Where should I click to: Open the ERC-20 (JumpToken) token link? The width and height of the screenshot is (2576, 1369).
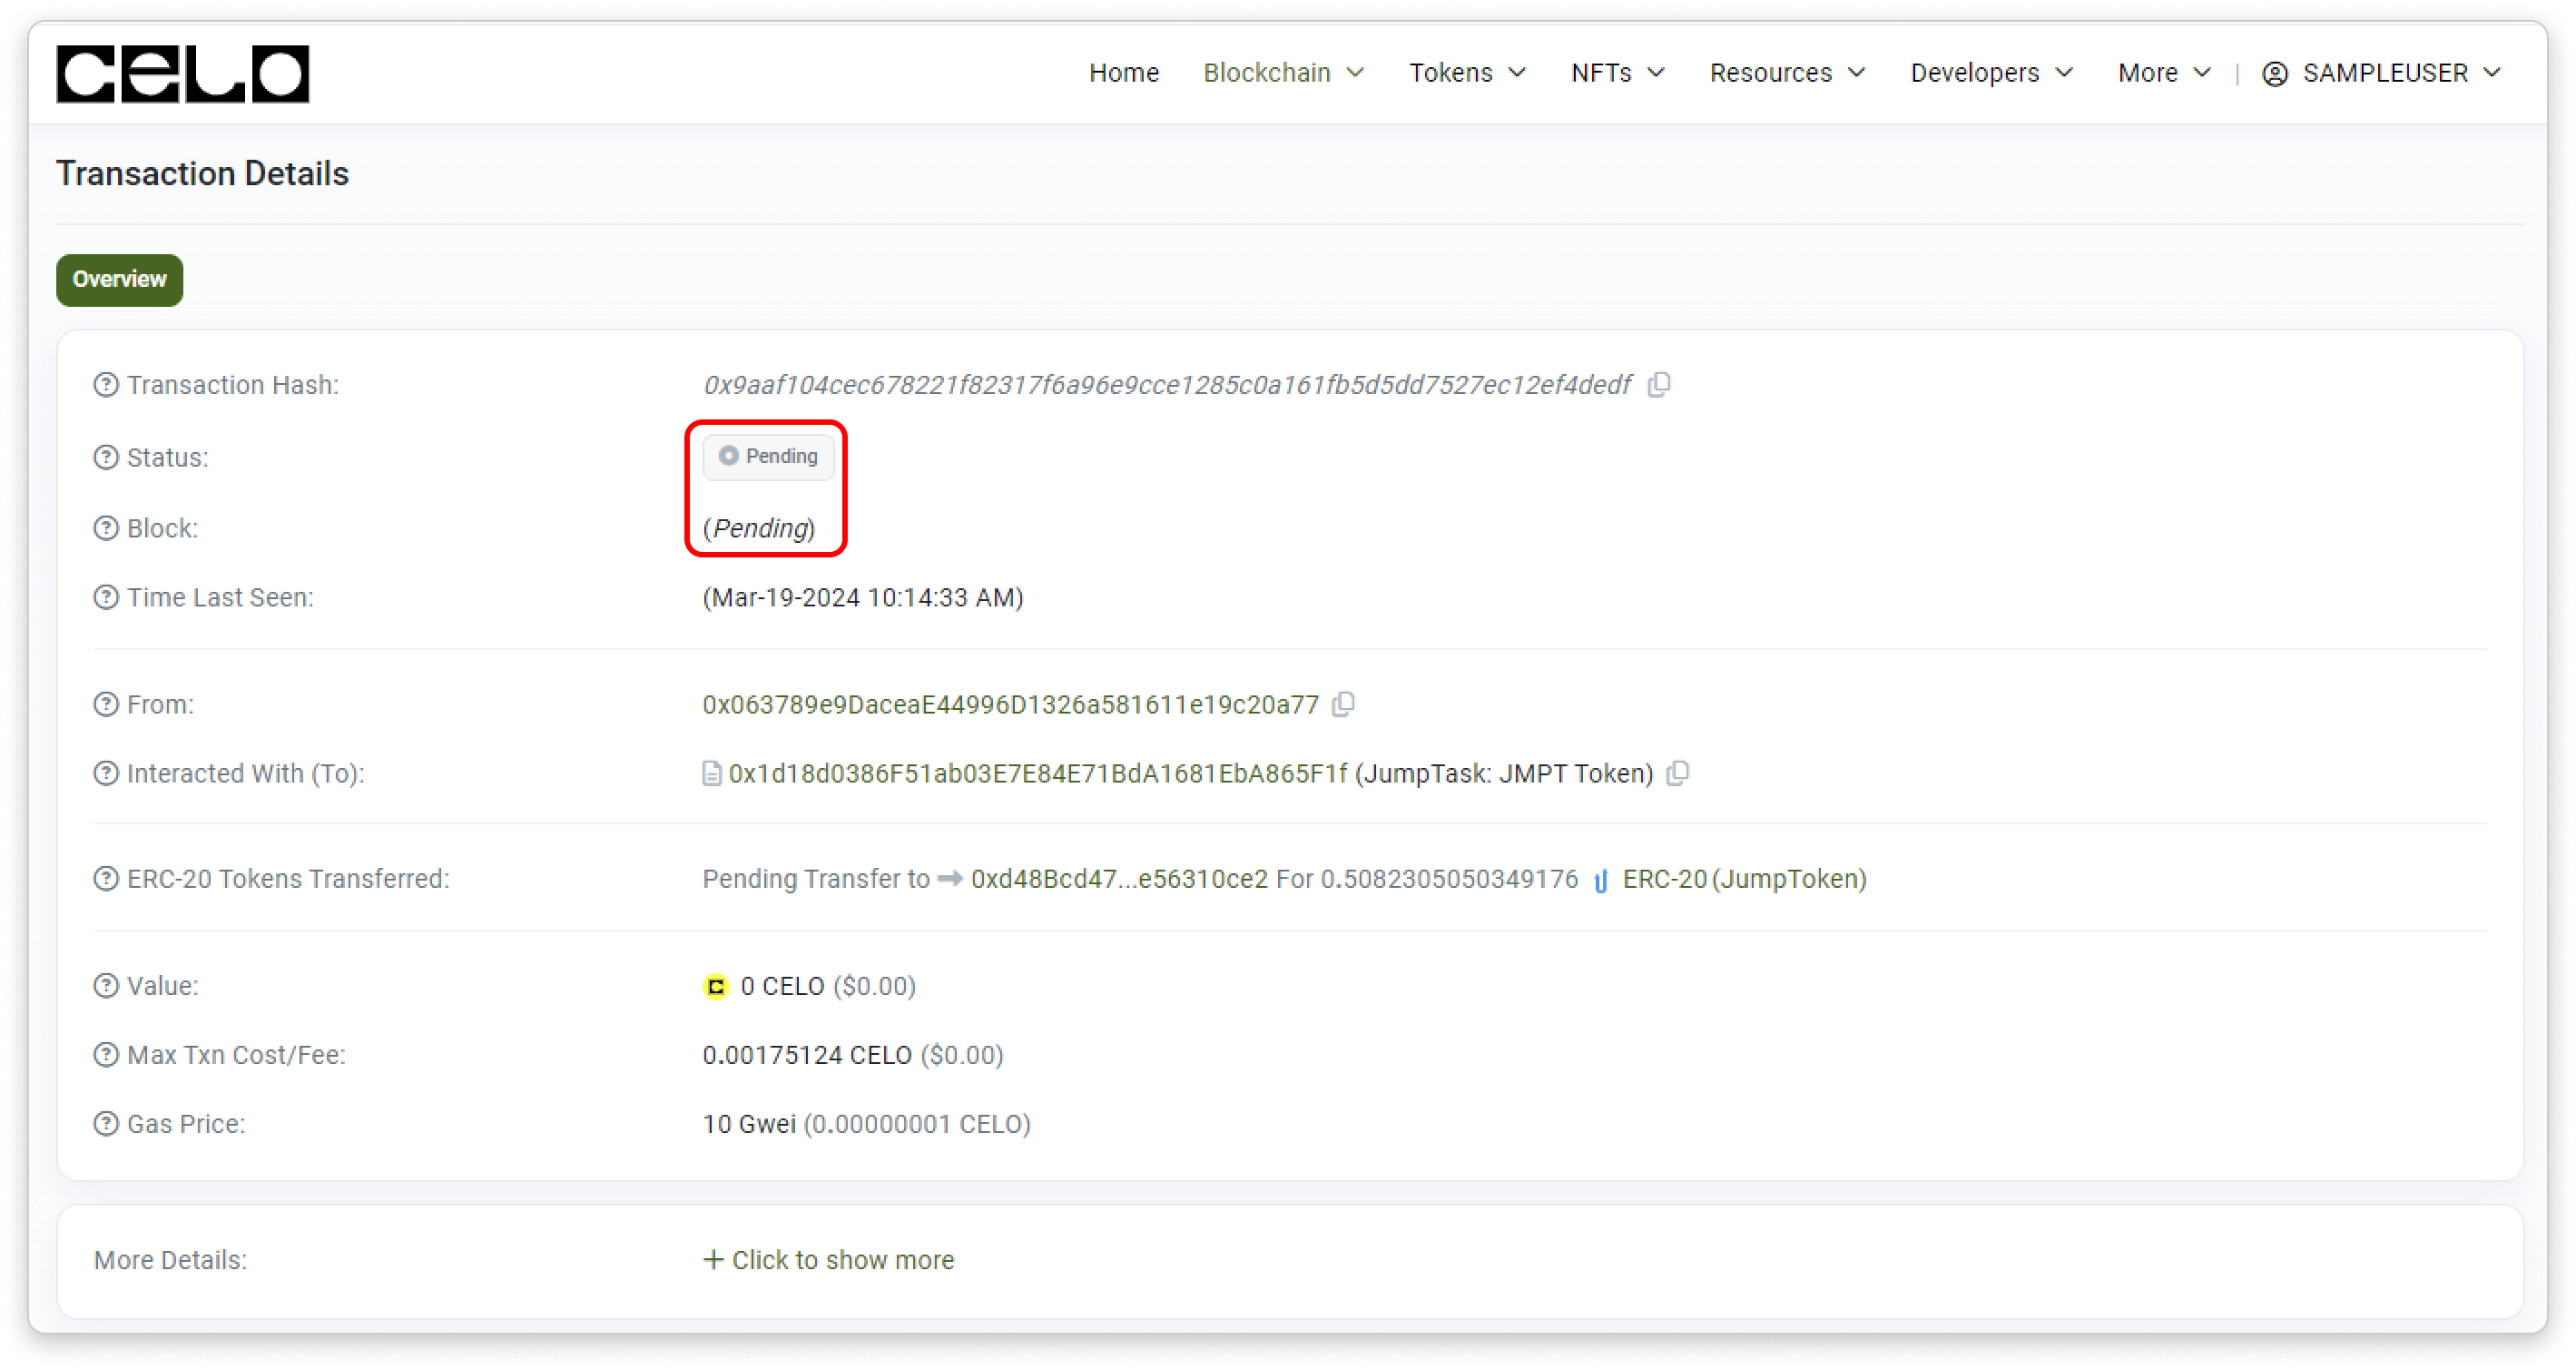coord(1745,879)
